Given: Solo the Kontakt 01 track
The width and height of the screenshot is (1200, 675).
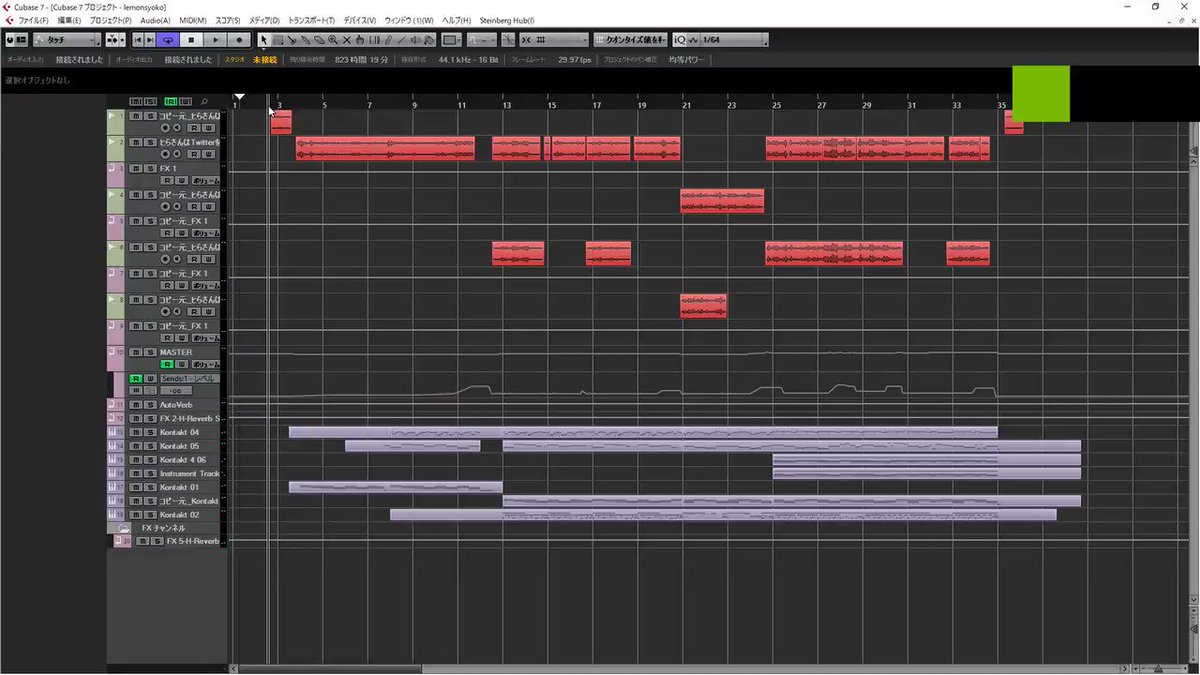Looking at the screenshot, I should coord(150,487).
